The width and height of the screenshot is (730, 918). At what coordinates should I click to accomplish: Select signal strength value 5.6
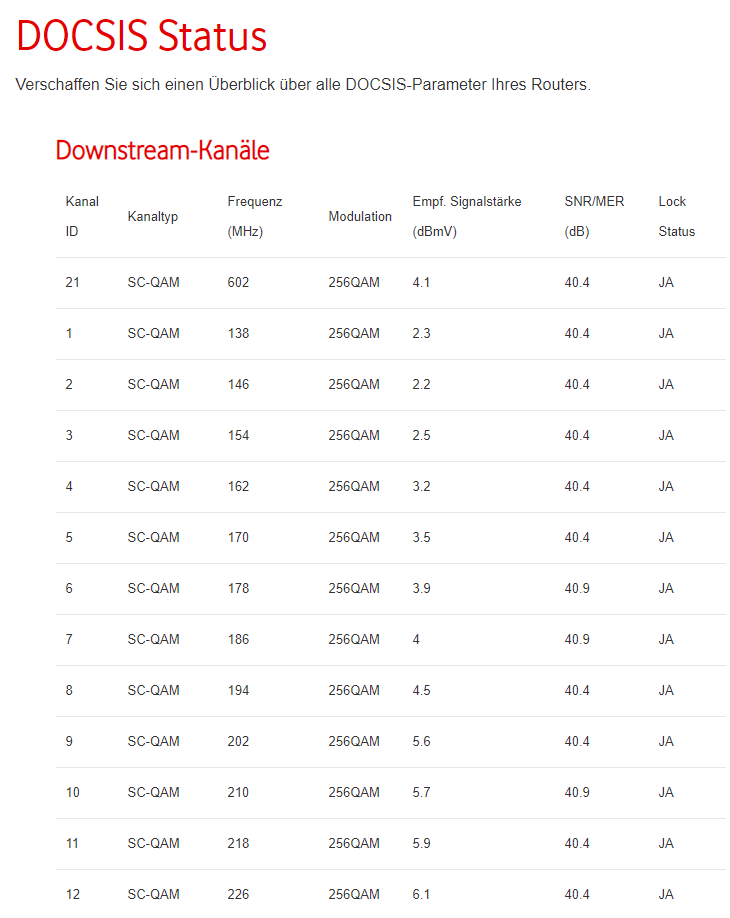point(421,741)
